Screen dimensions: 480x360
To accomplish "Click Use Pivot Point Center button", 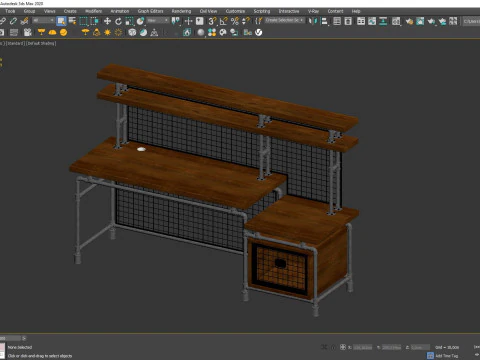I will 176,21.
